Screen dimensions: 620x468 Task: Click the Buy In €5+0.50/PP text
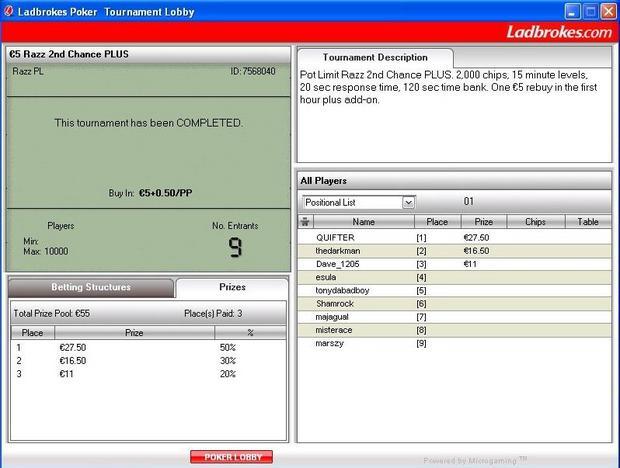(x=150, y=193)
